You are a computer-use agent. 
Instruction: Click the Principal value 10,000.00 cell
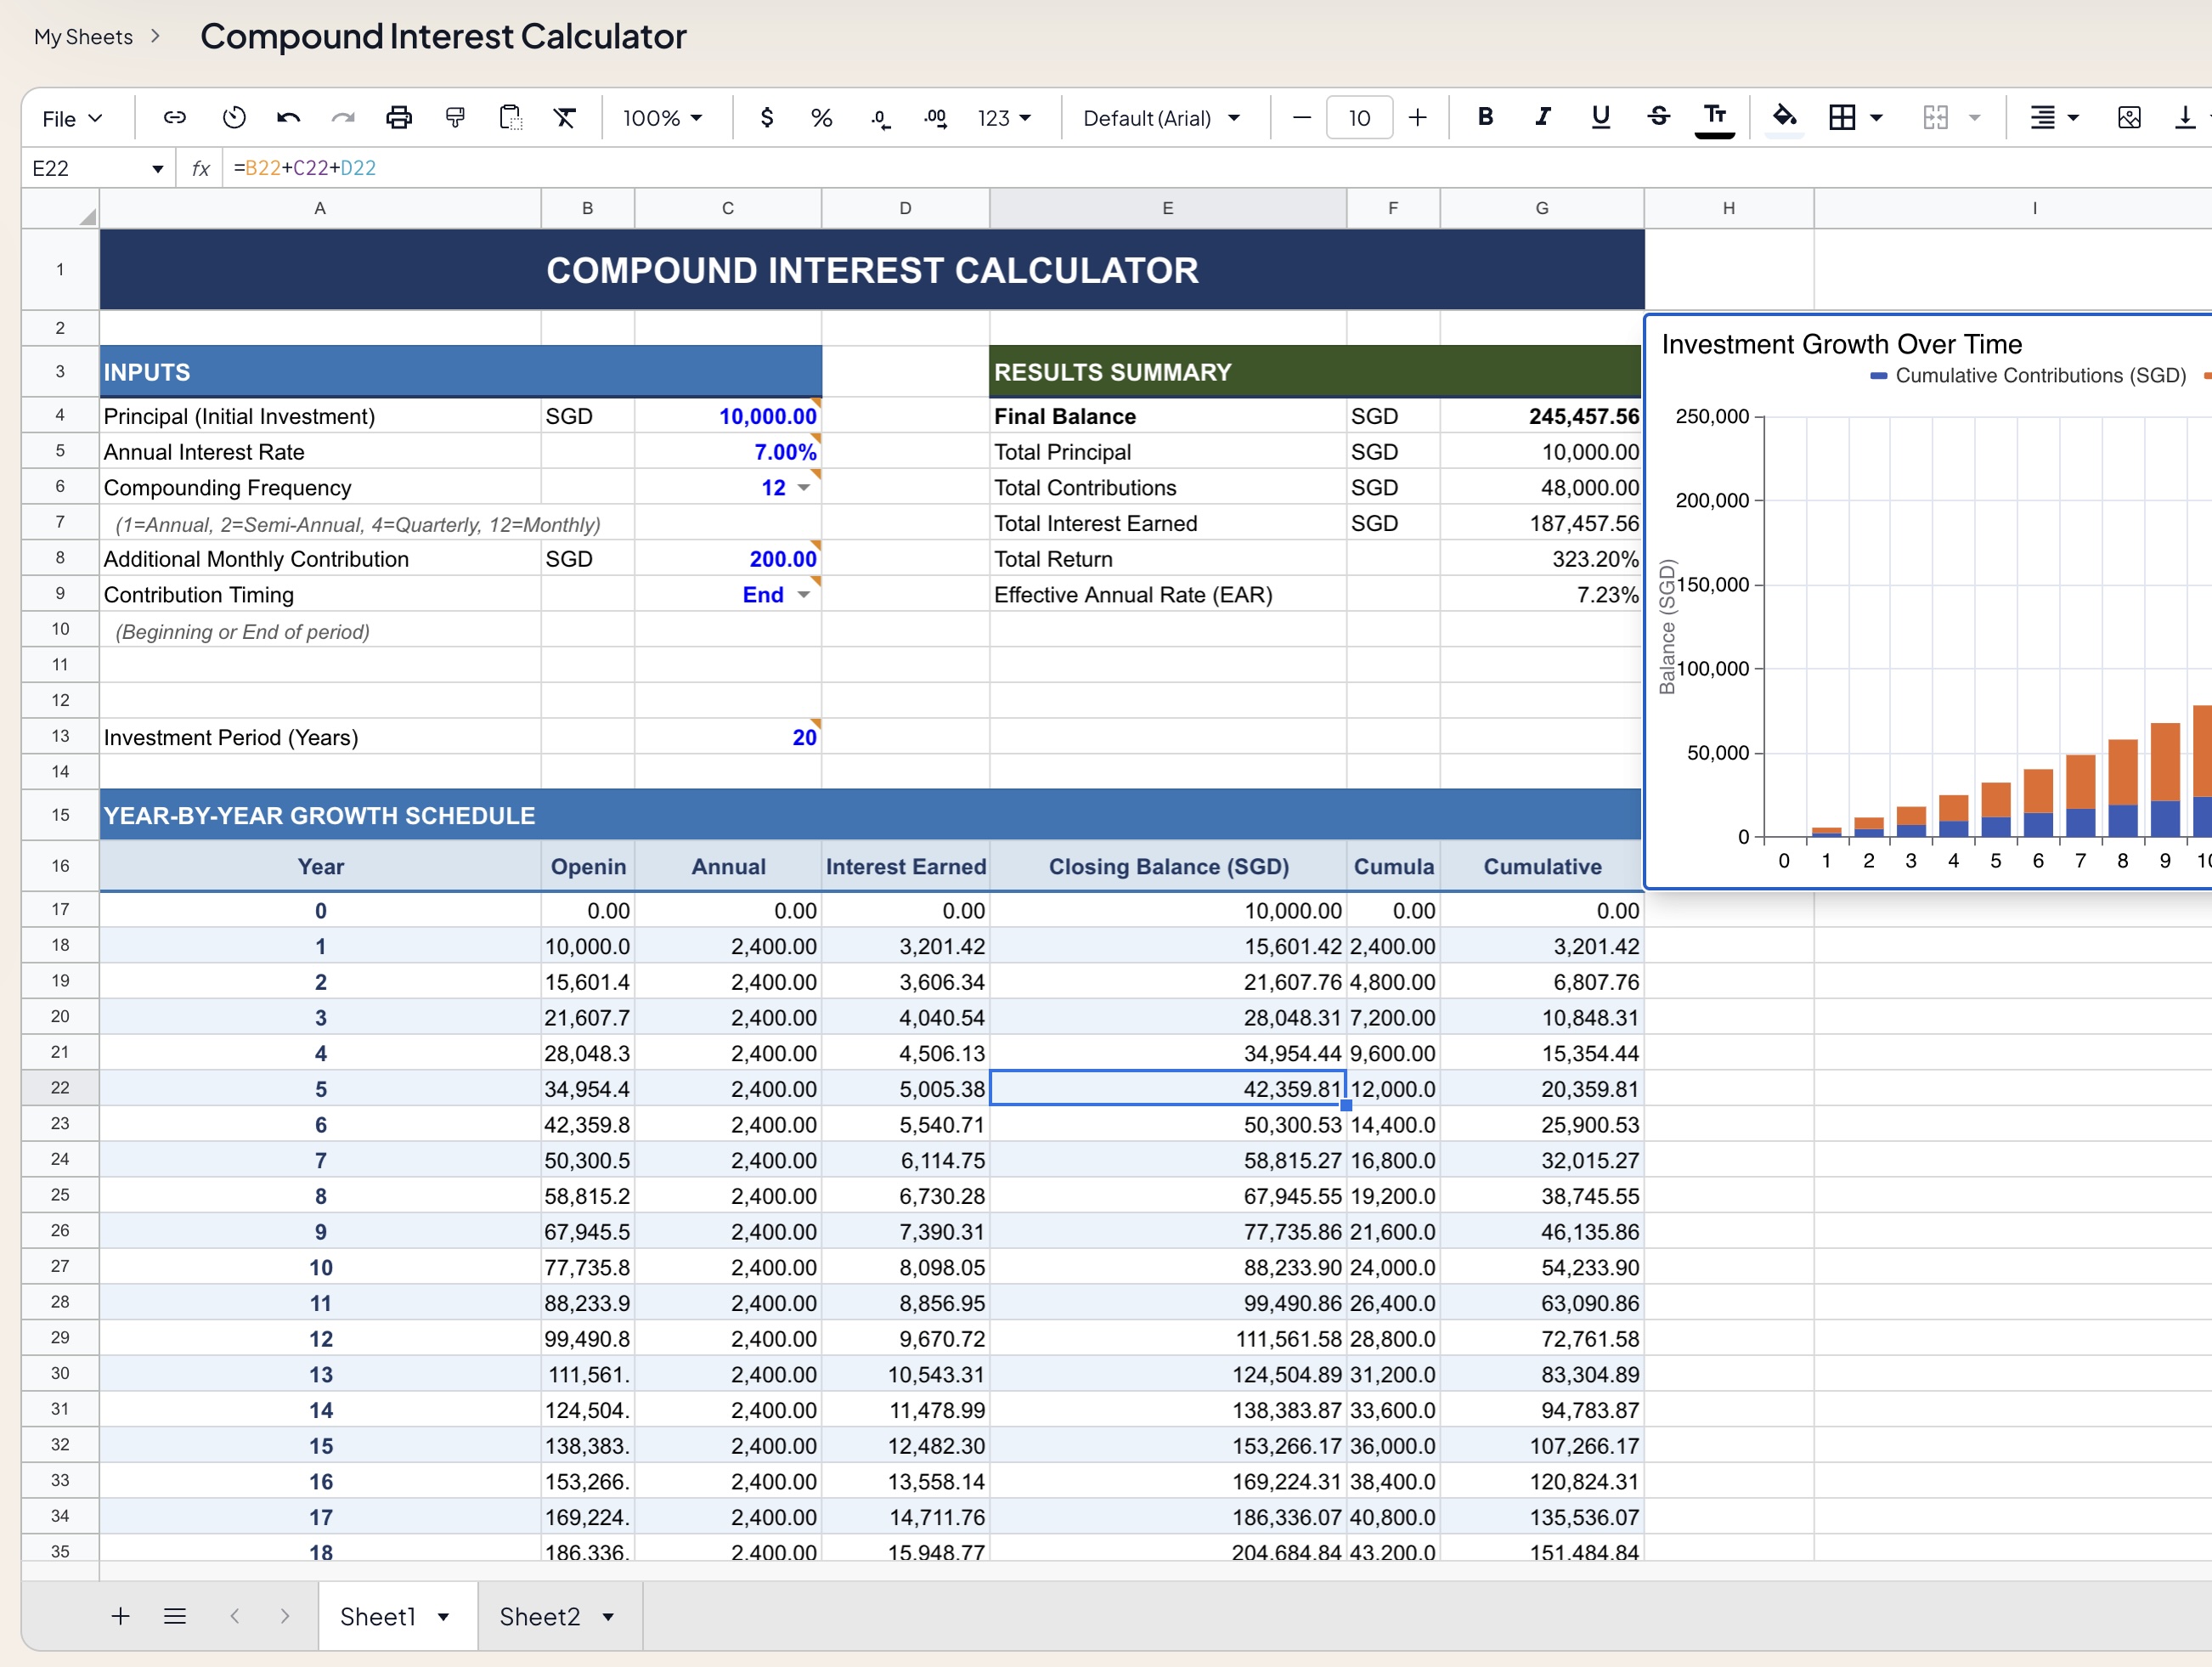point(728,416)
